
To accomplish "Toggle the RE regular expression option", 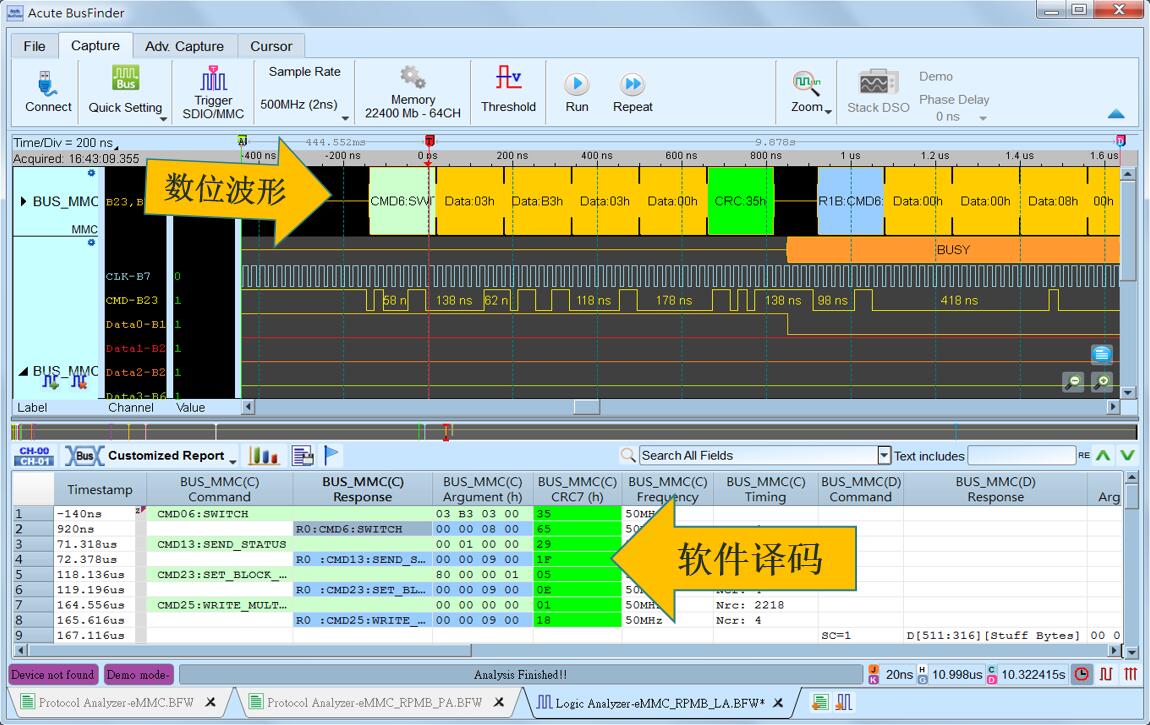I will point(1083,455).
